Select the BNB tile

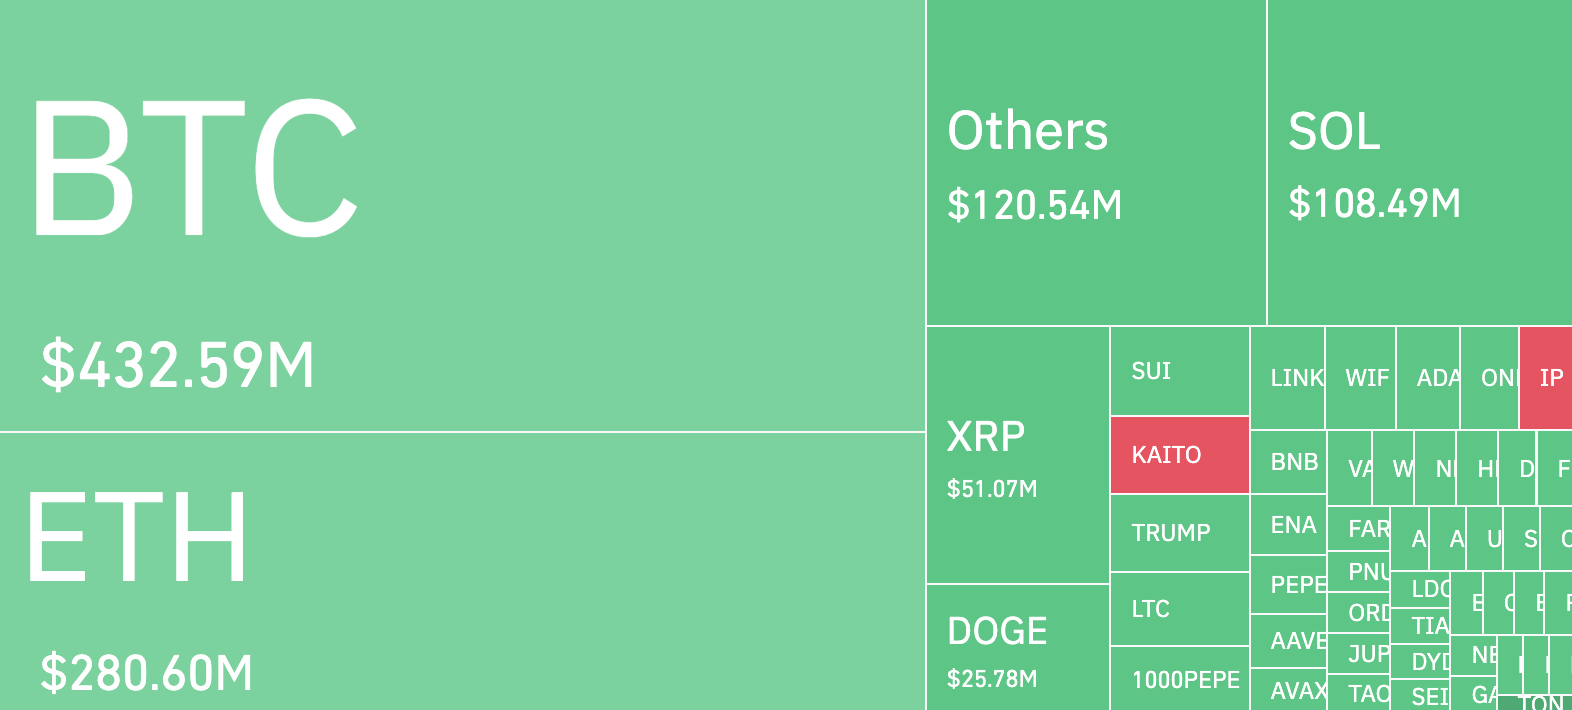pyautogui.click(x=1289, y=462)
